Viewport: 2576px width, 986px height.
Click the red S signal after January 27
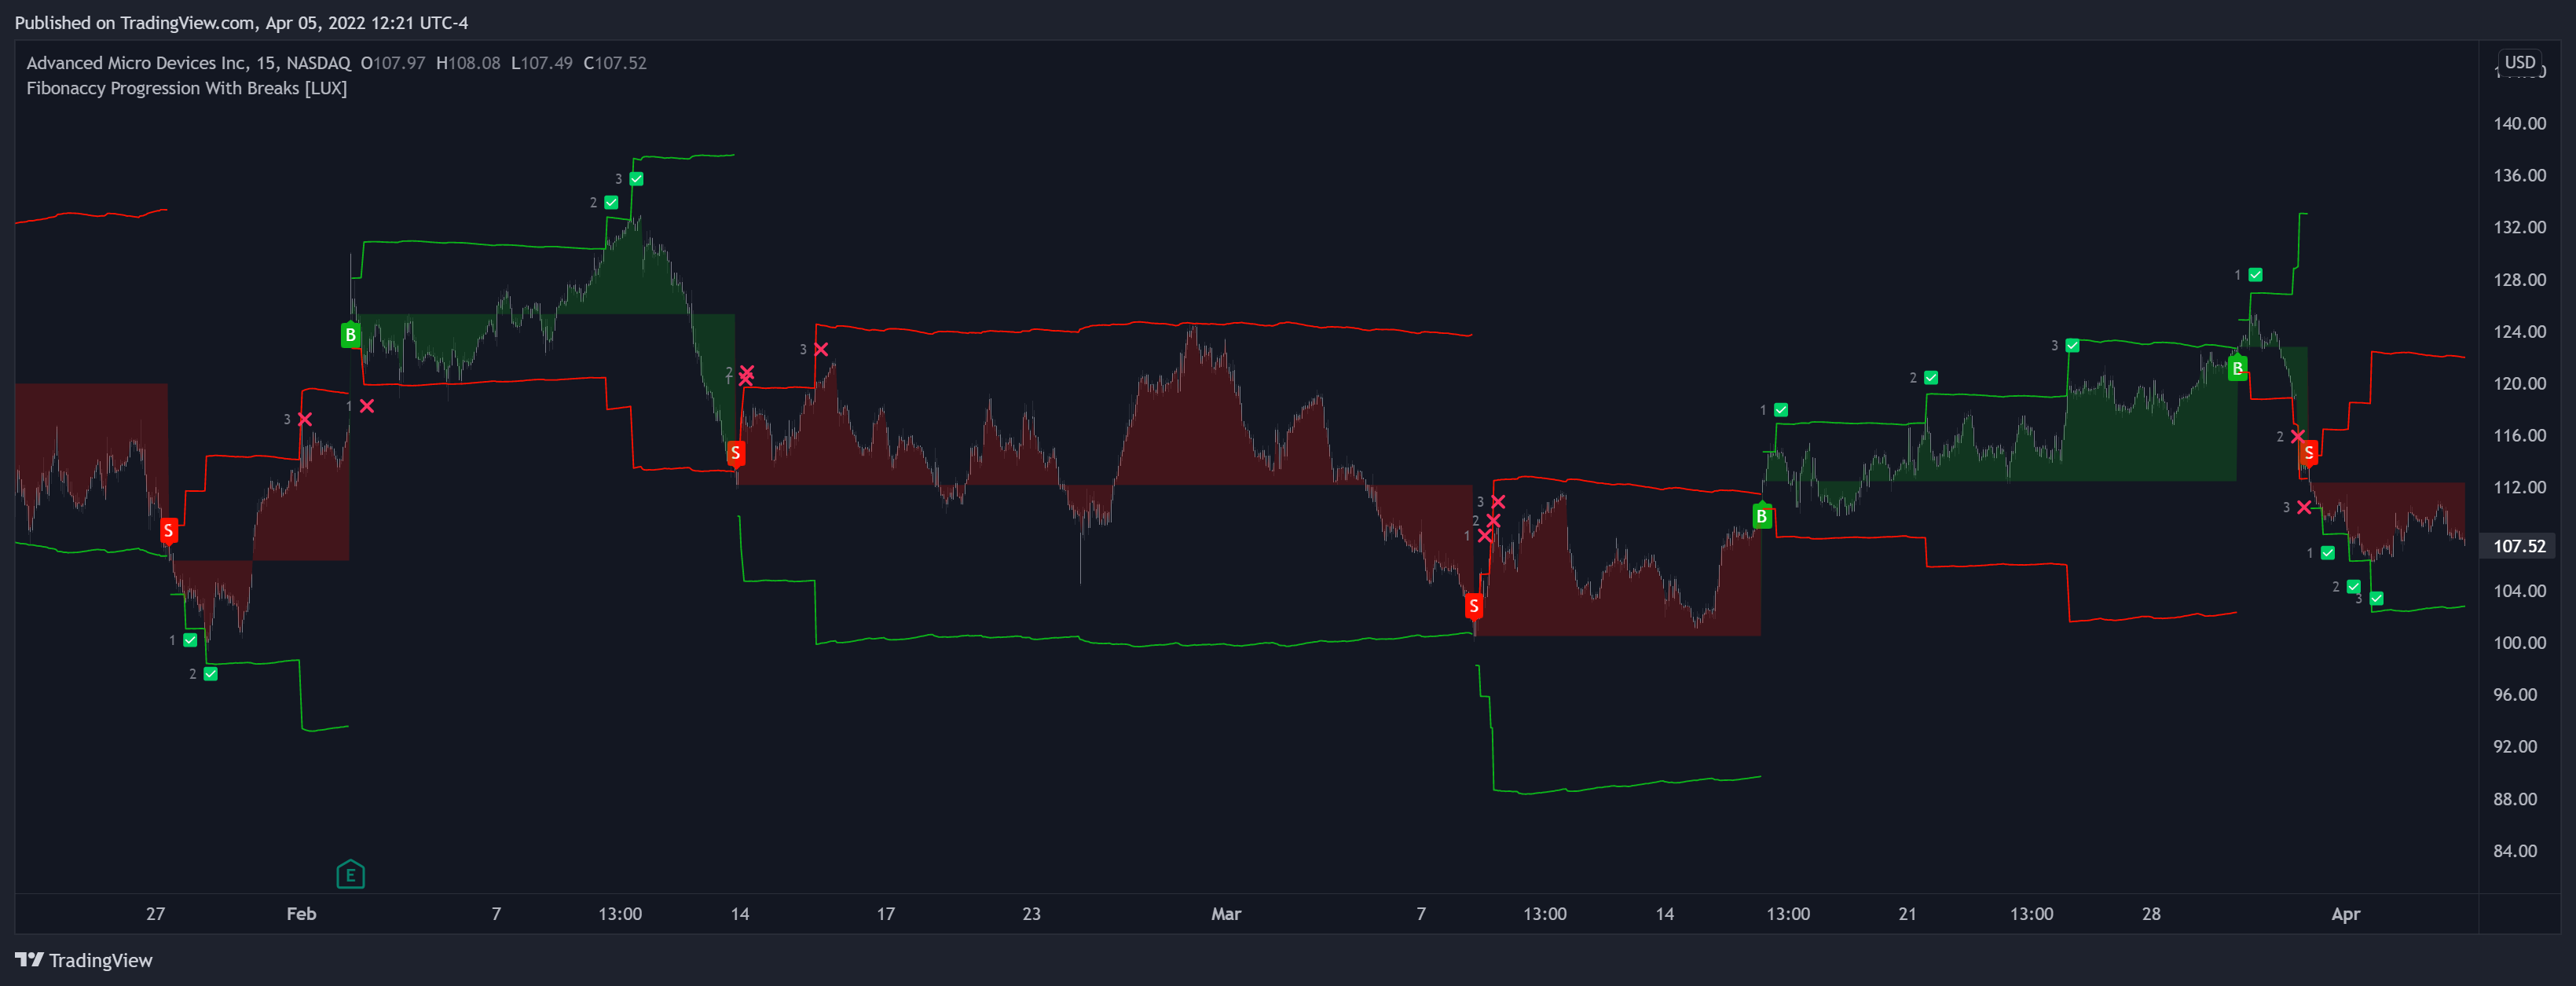tap(169, 530)
